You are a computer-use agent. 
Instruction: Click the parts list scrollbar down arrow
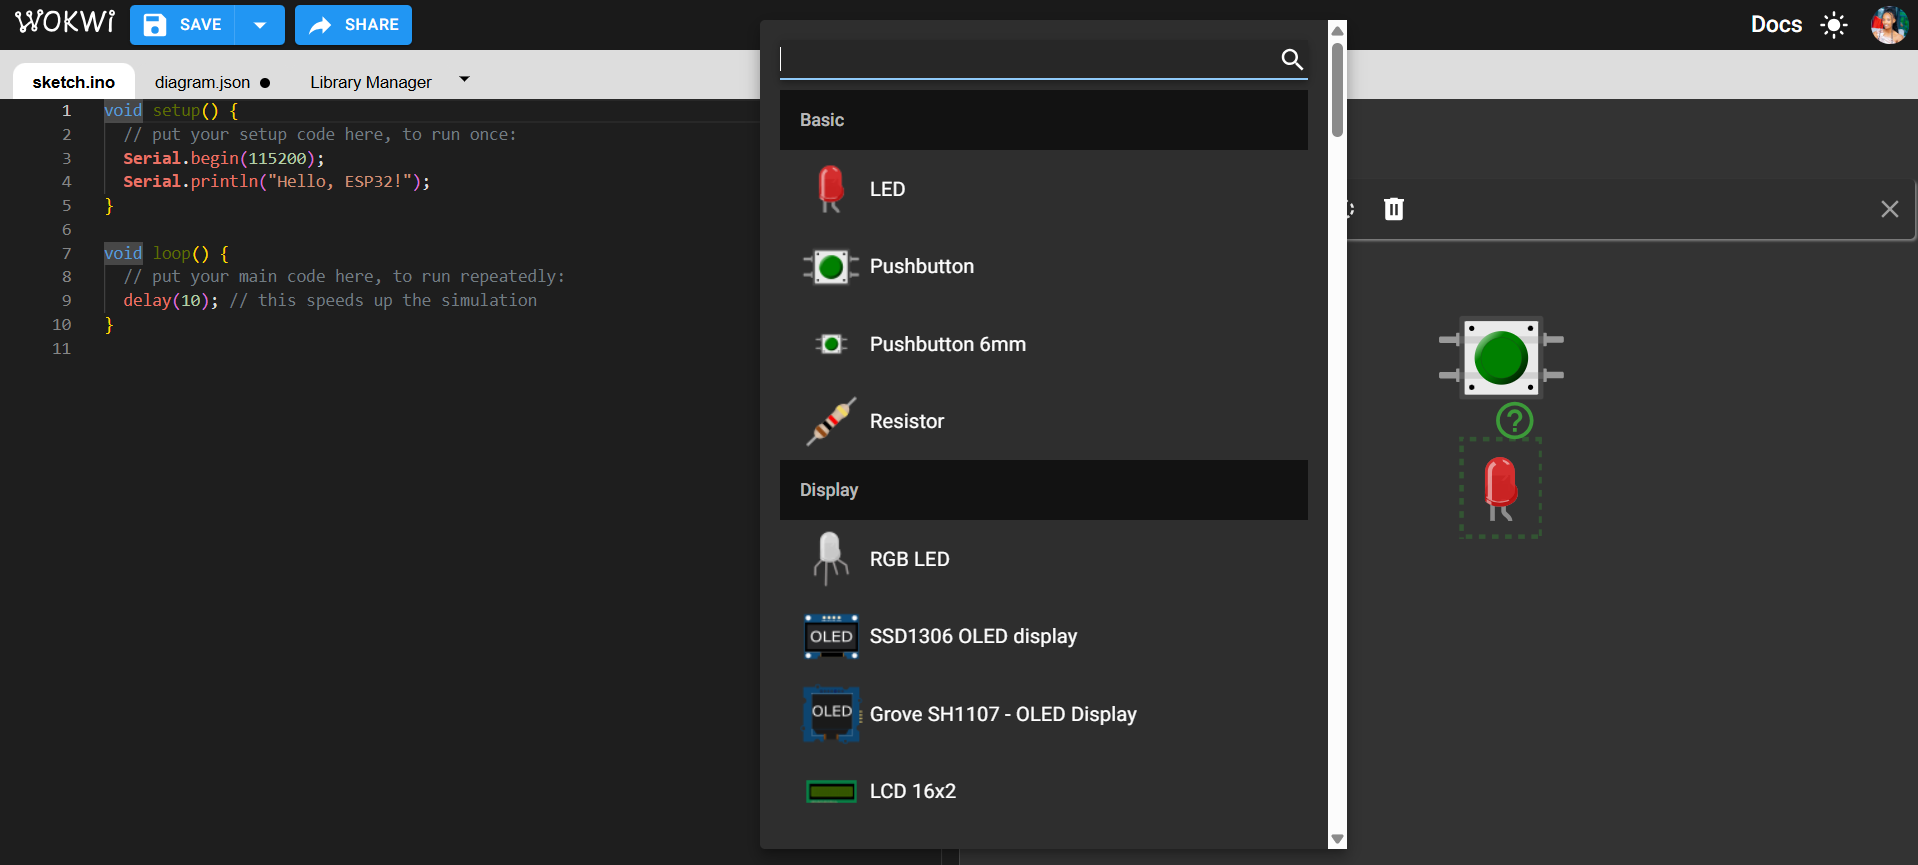tap(1337, 840)
